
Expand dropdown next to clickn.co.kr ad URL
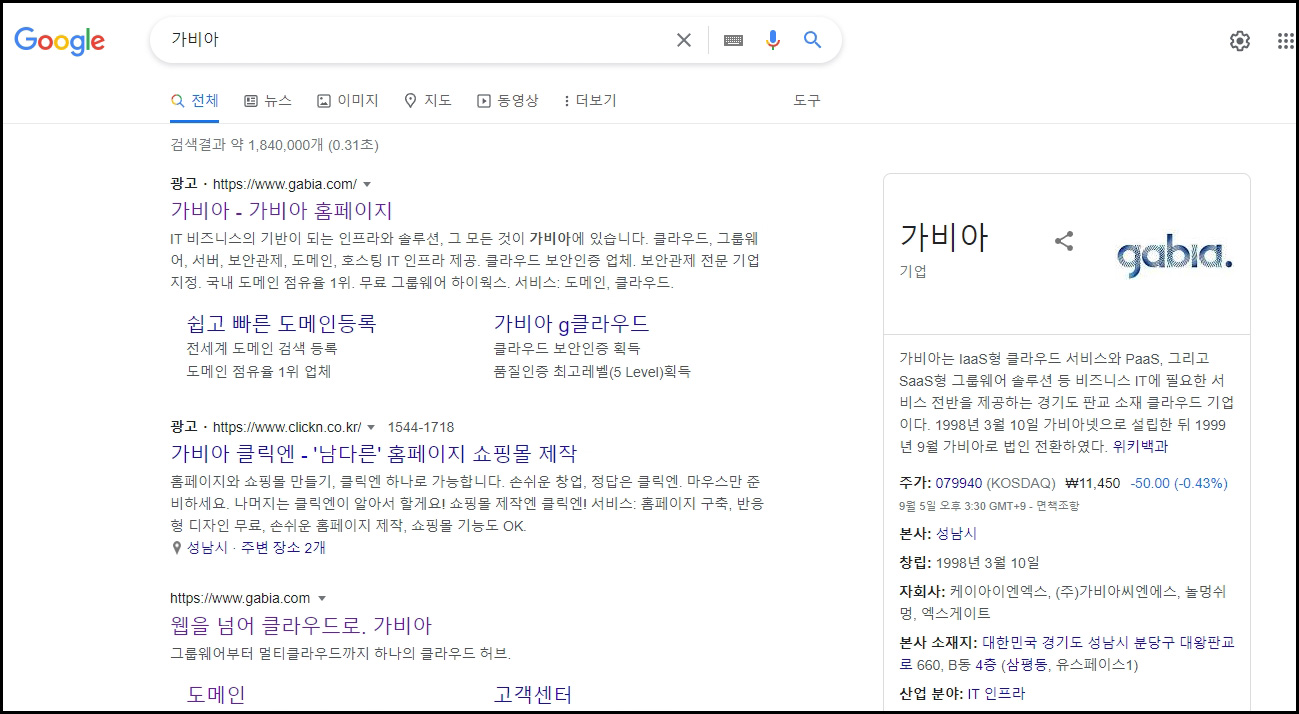point(372,427)
